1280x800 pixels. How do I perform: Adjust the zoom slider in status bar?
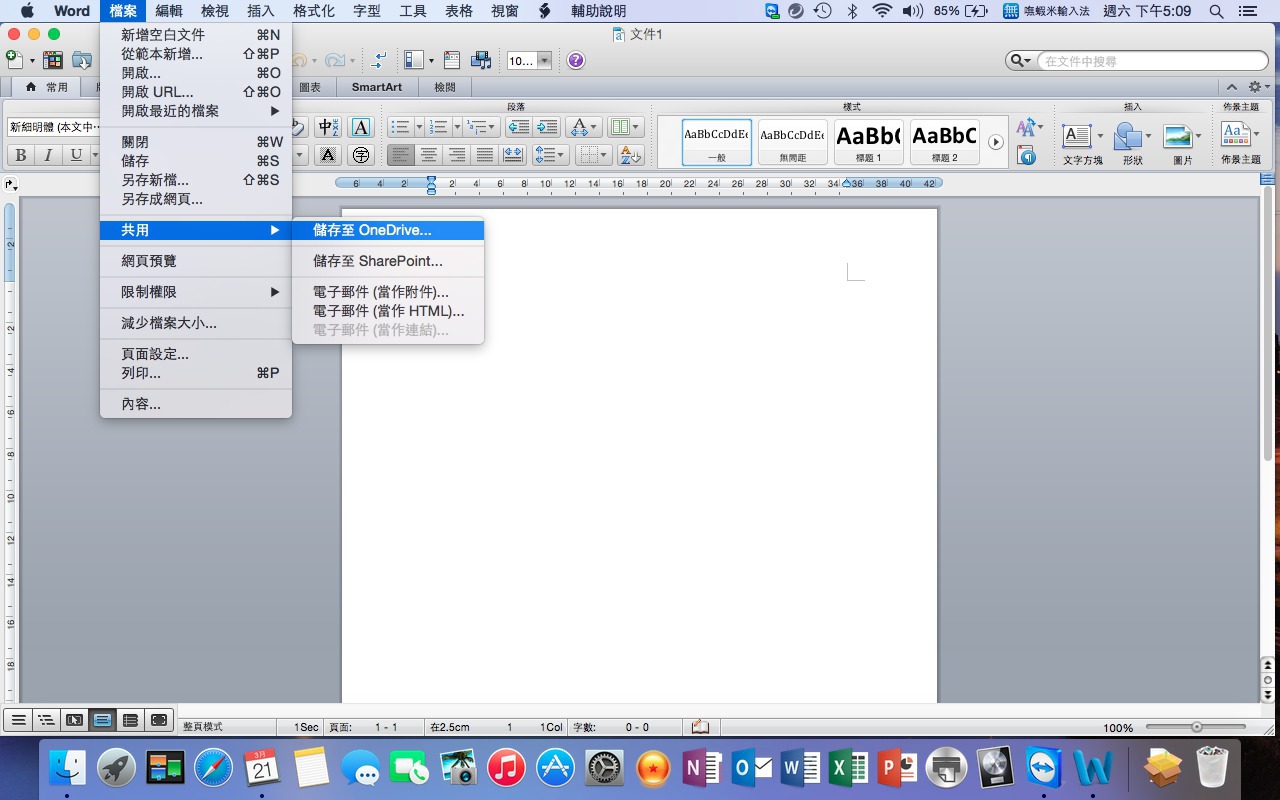(1196, 727)
